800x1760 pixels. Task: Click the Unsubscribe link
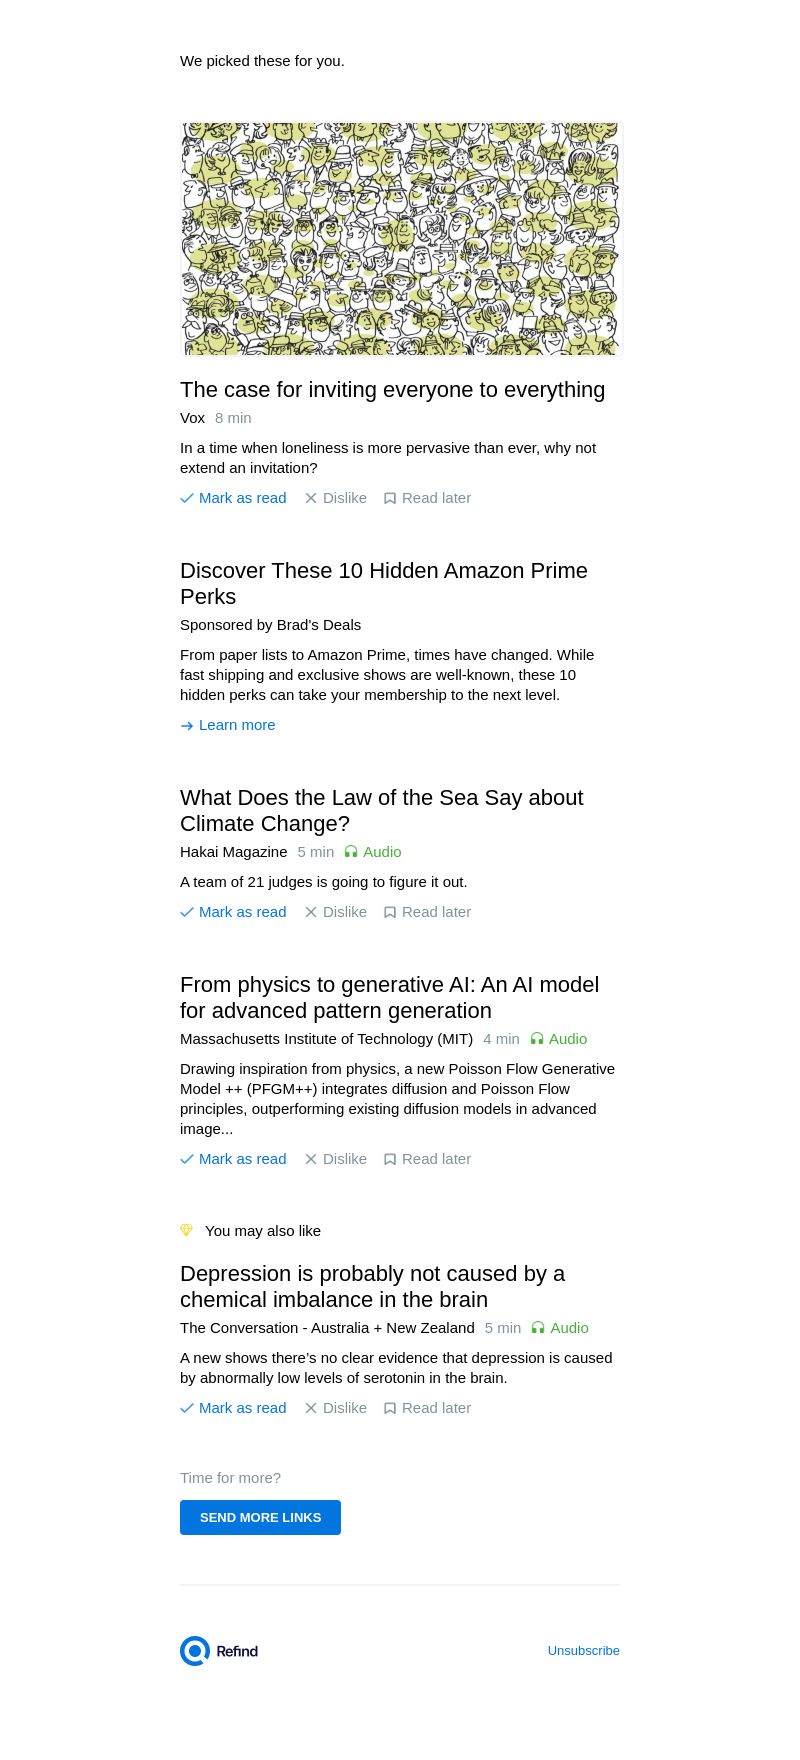[x=583, y=1651]
